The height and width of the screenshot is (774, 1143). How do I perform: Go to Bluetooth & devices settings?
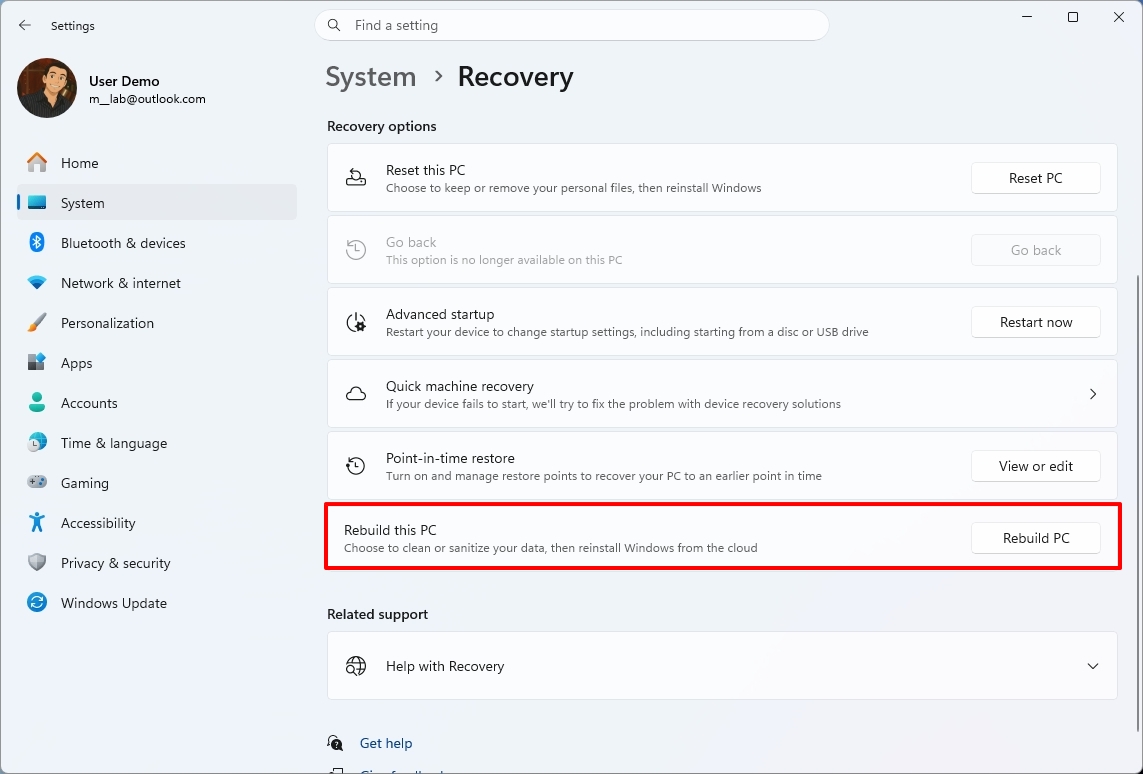pos(157,243)
